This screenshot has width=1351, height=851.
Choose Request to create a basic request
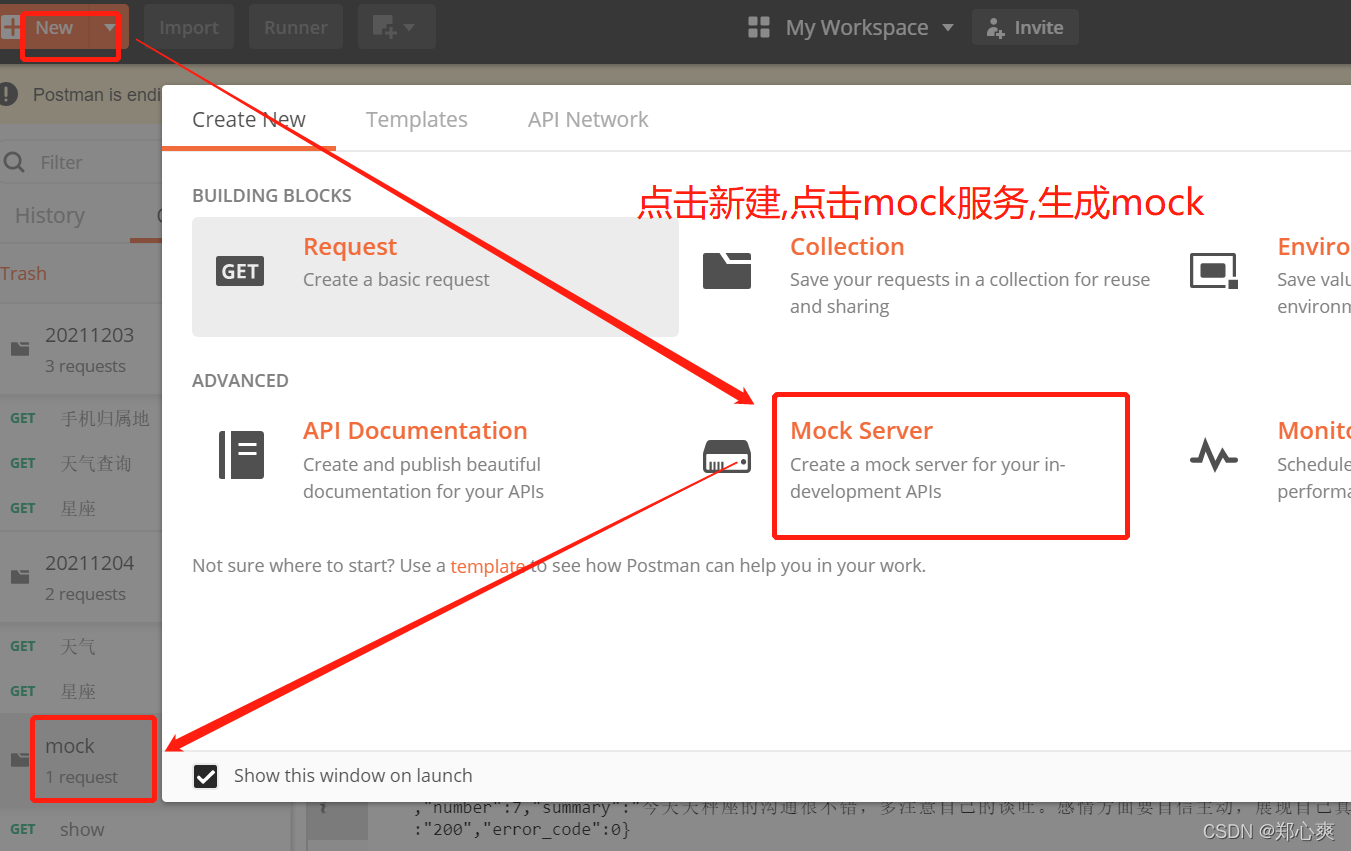435,277
